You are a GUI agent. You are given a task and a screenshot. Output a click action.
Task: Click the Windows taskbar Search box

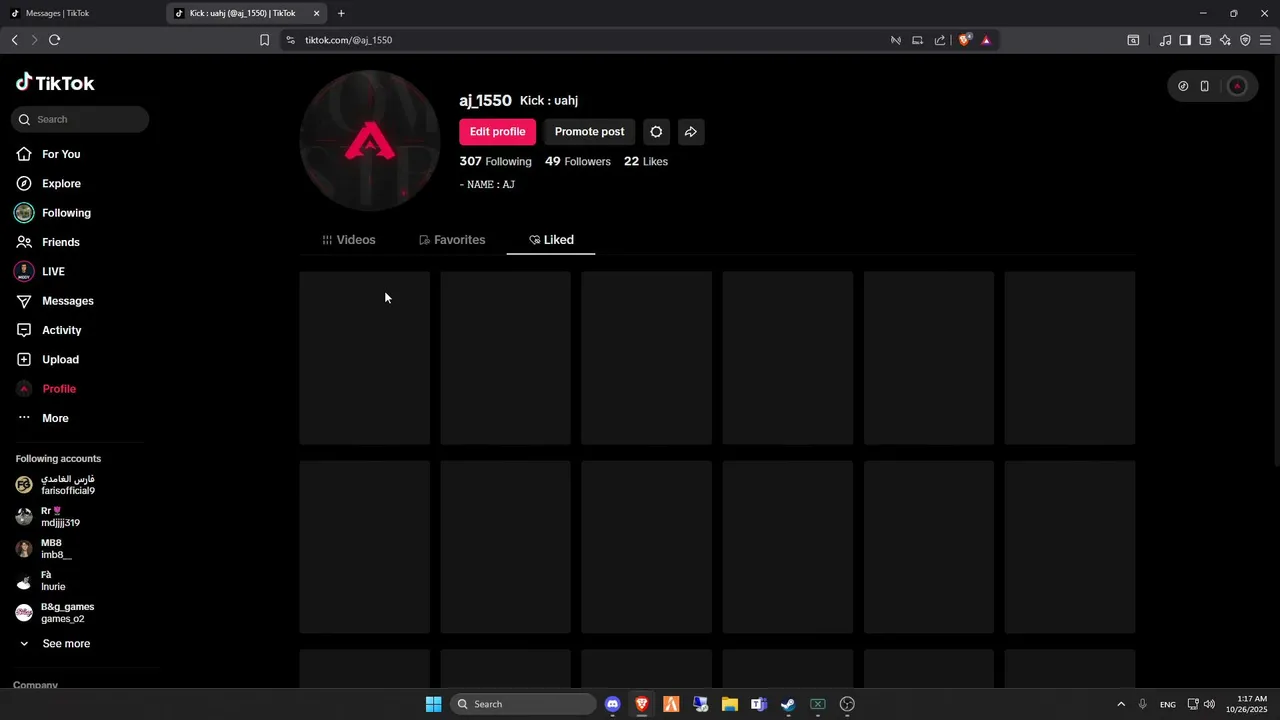523,704
